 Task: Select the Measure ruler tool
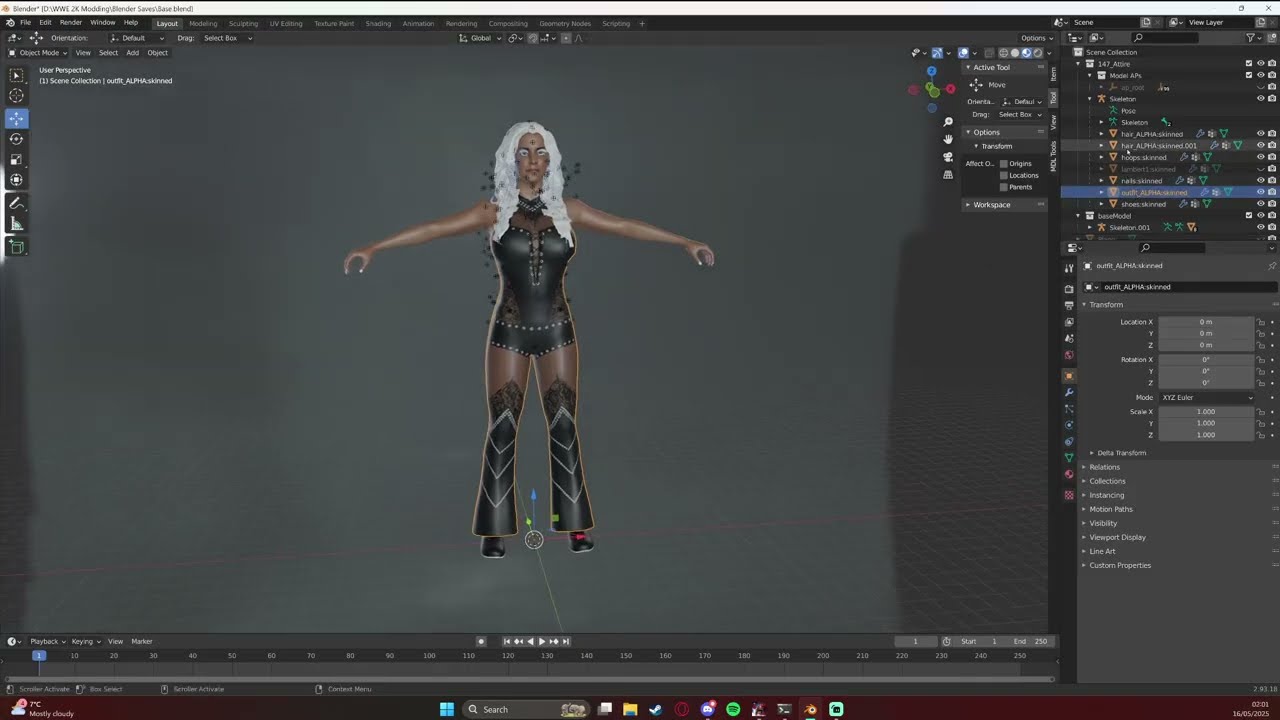tap(16, 224)
